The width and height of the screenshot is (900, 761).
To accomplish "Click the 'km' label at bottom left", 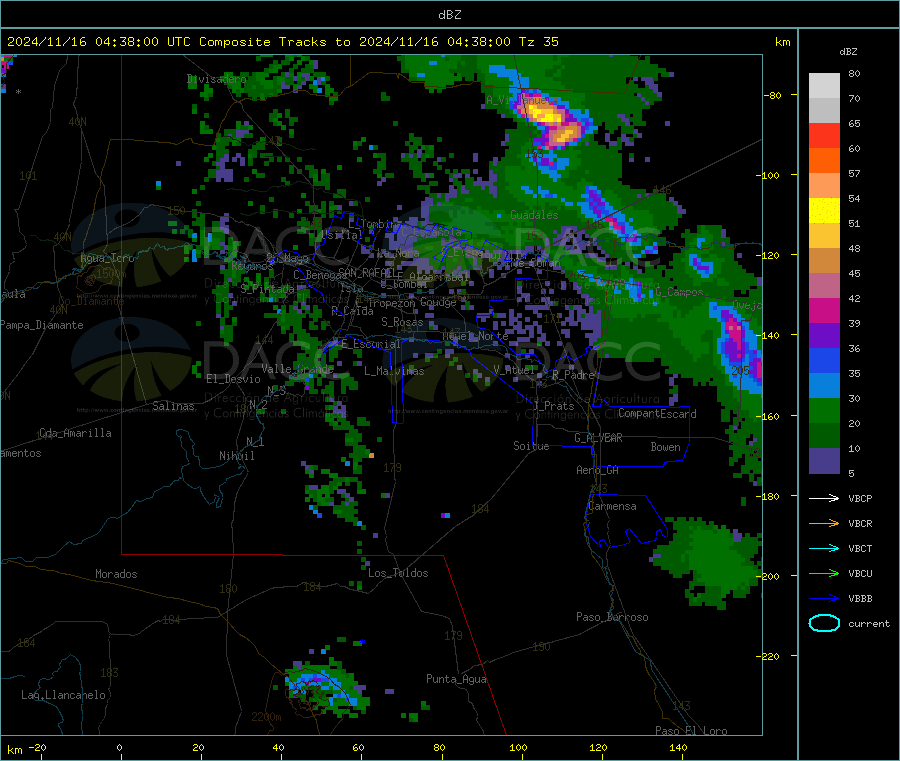I will [x=14, y=750].
